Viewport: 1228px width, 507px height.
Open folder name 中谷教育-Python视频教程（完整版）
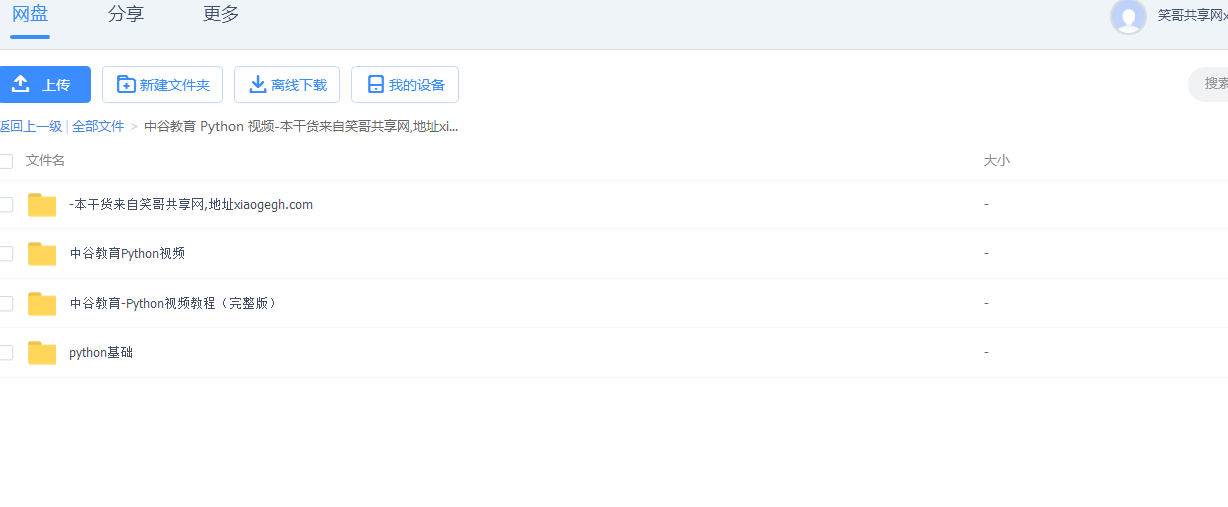(173, 303)
